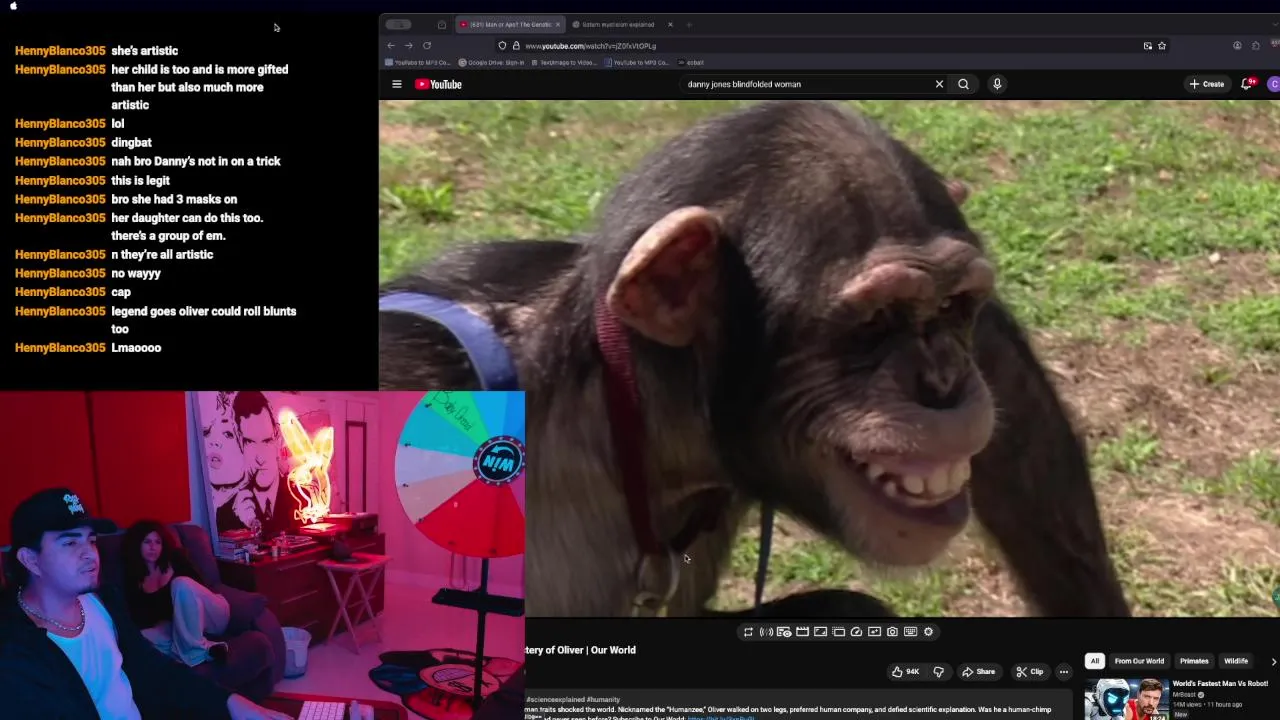Click the film clapper icon under the video

click(x=802, y=632)
